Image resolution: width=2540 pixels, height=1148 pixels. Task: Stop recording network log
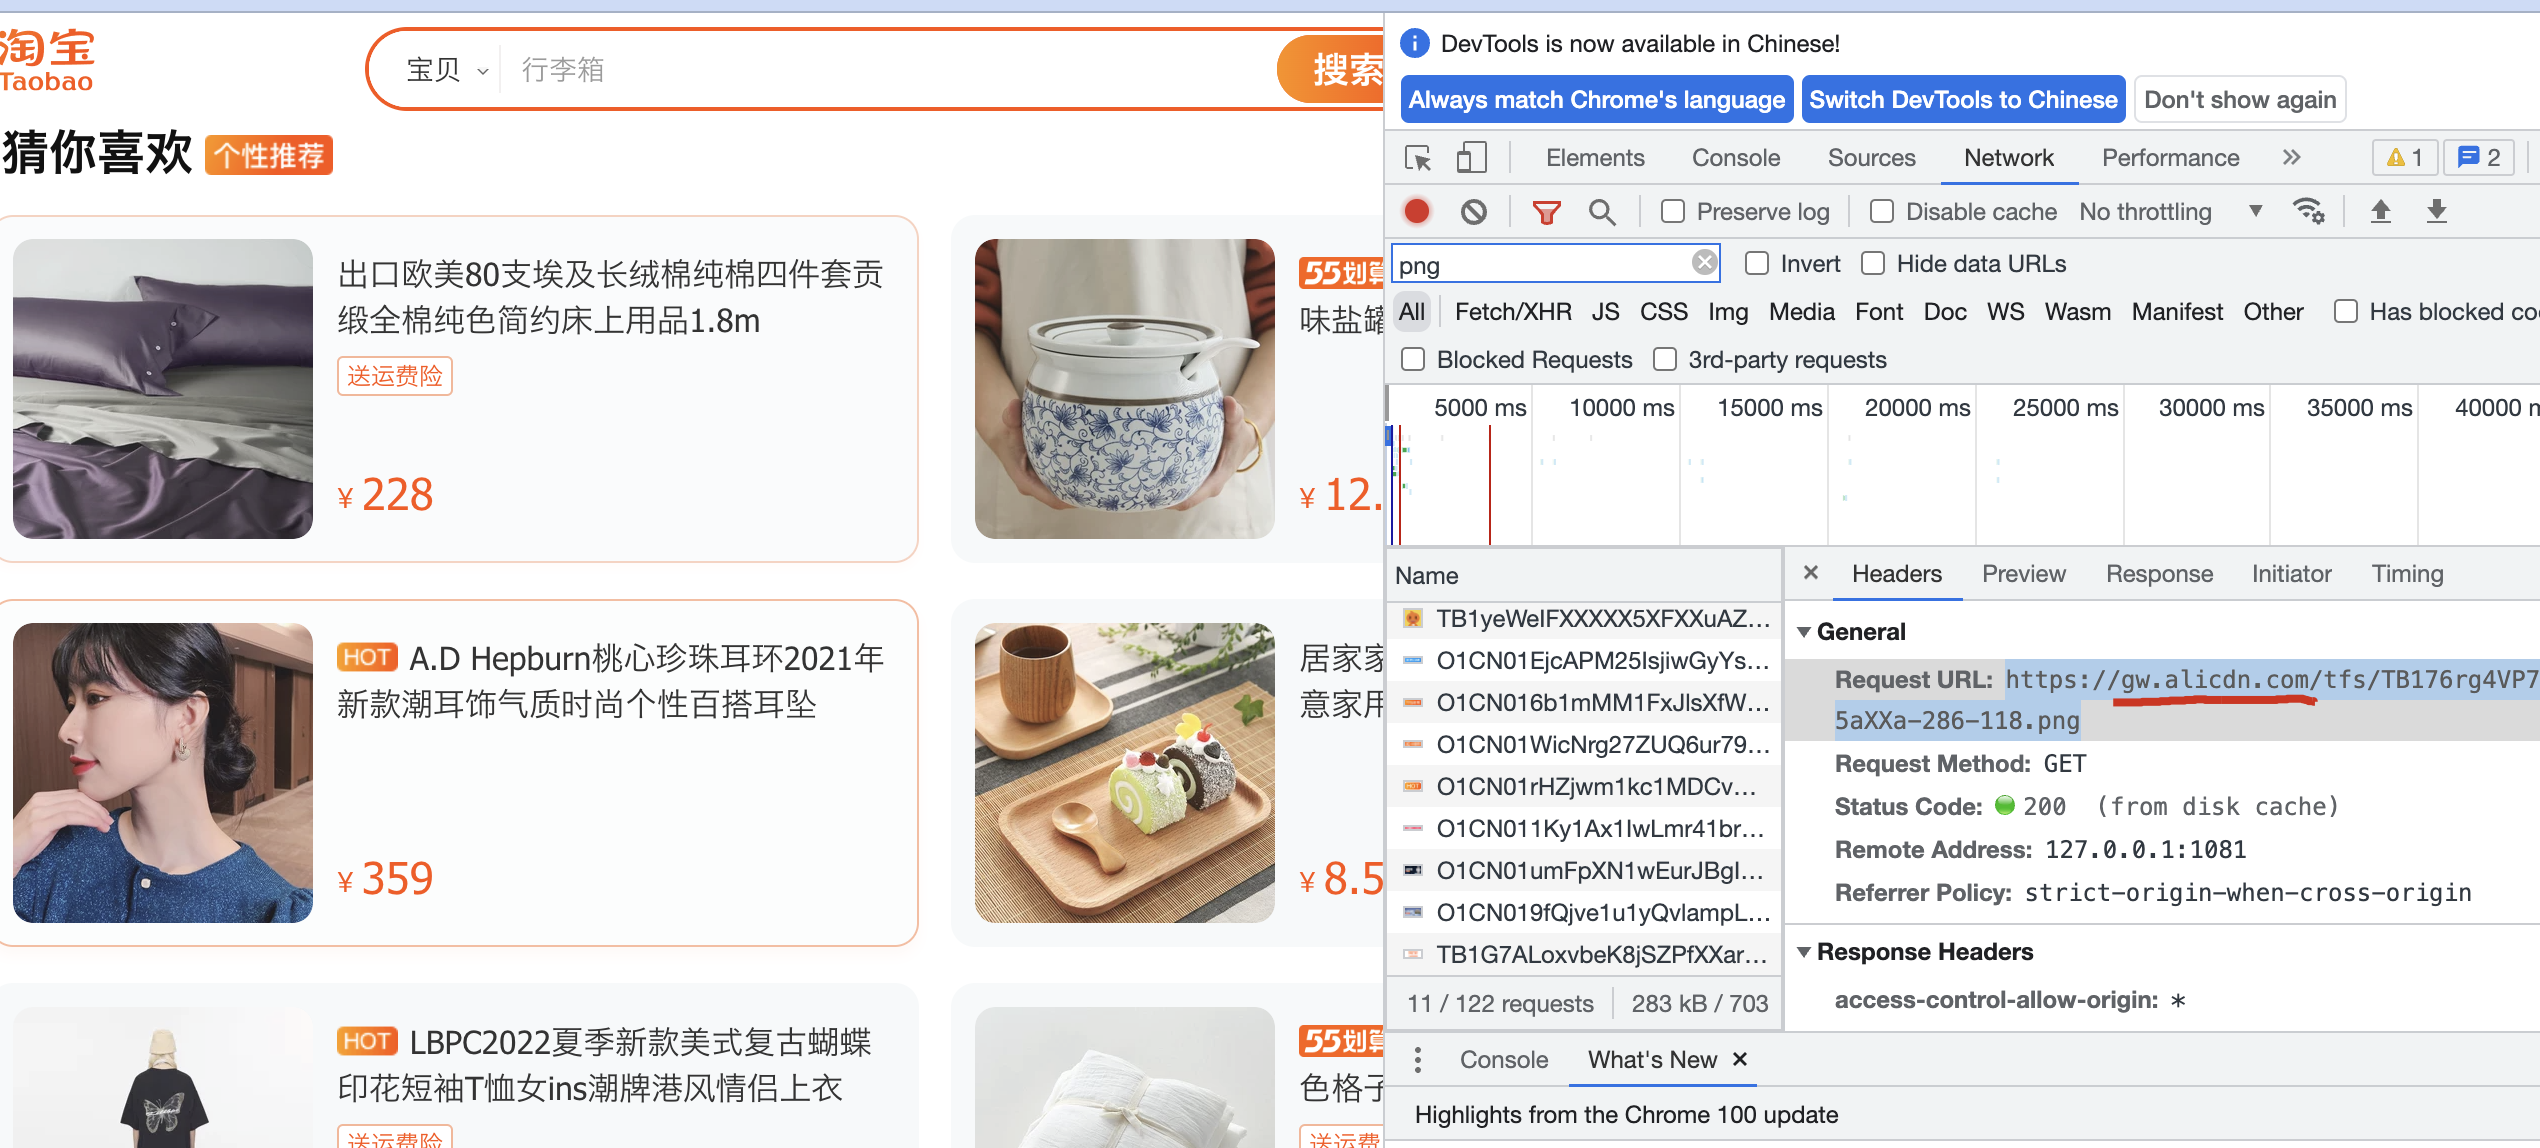click(1416, 212)
